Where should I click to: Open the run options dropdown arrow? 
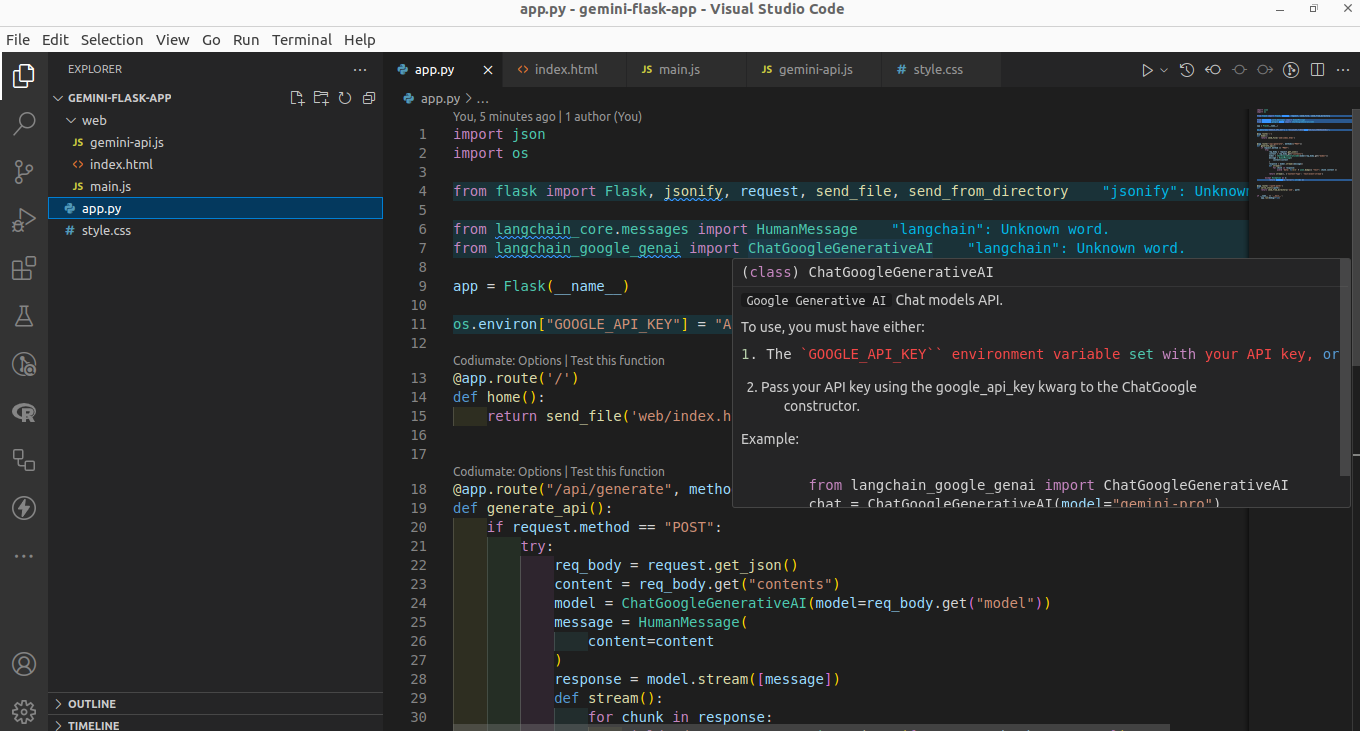click(1164, 70)
